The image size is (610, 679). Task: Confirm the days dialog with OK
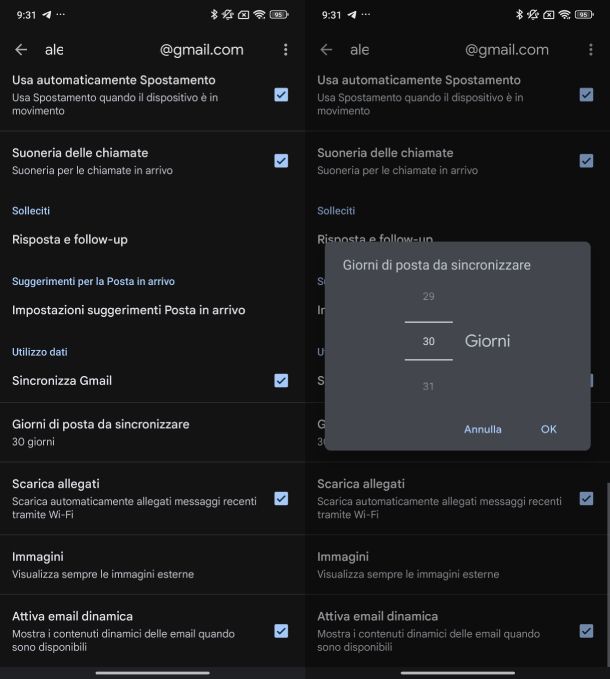pos(548,429)
